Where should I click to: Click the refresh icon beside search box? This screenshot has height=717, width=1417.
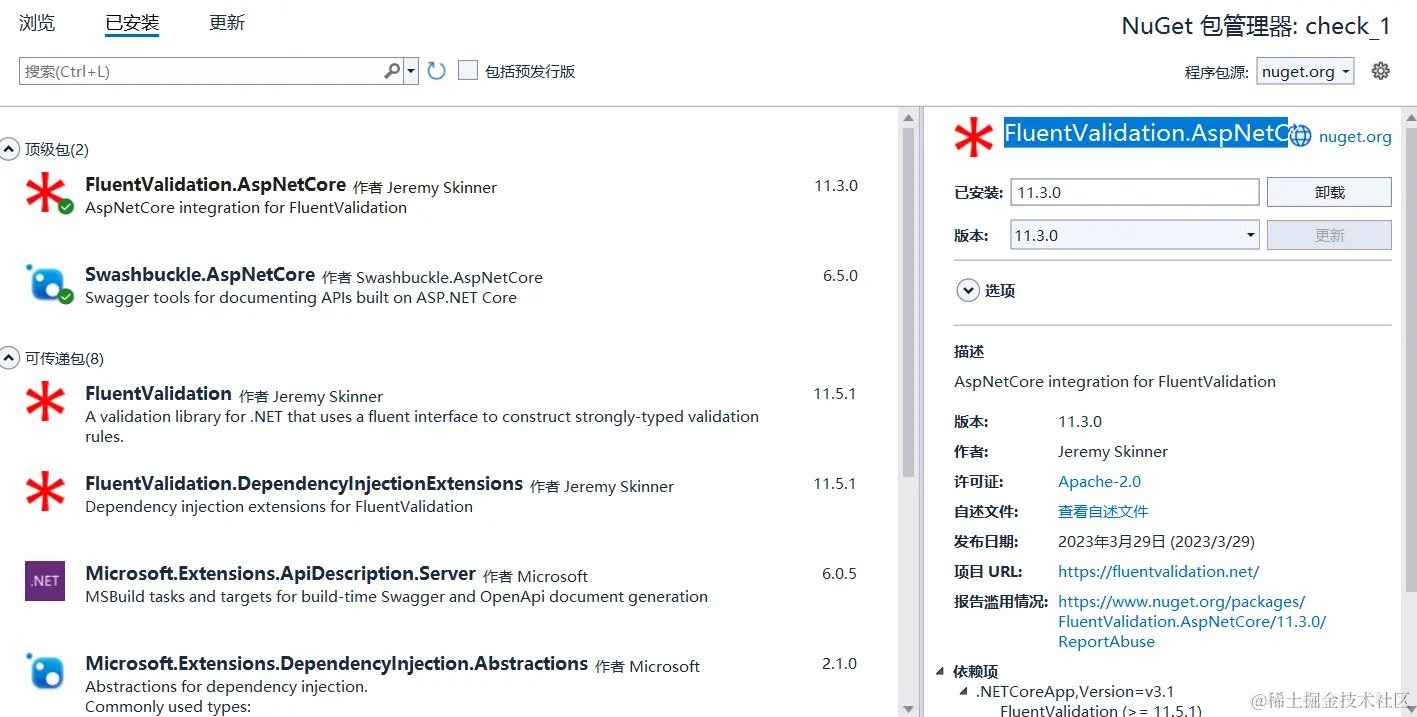click(436, 71)
